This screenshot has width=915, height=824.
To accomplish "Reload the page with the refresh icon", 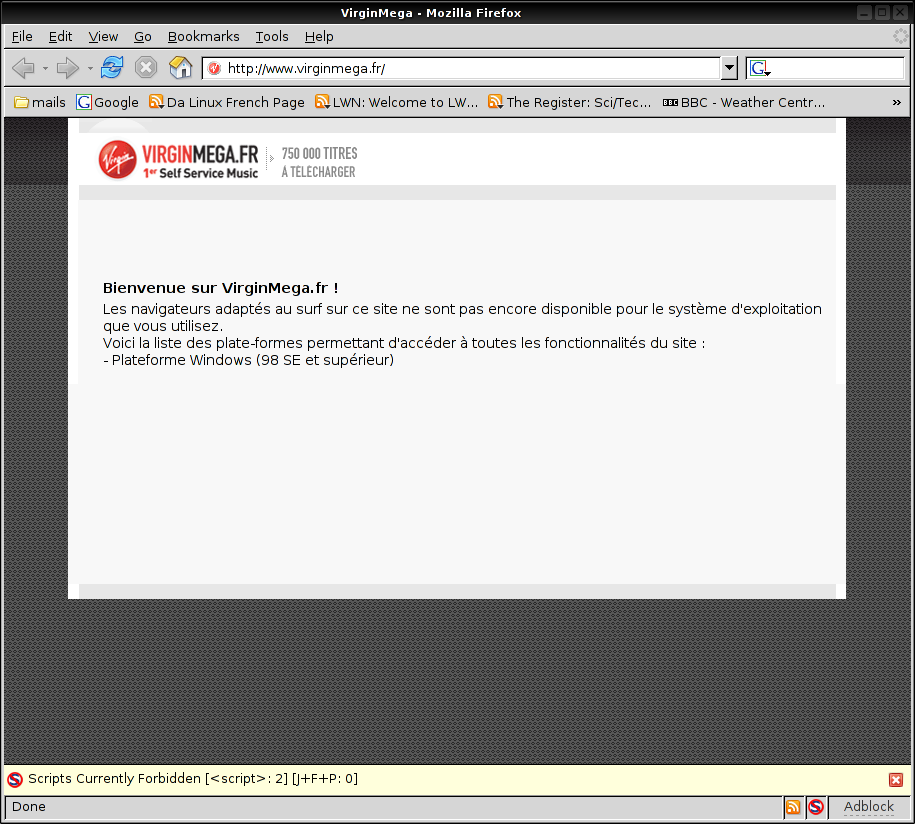I will click(x=111, y=68).
